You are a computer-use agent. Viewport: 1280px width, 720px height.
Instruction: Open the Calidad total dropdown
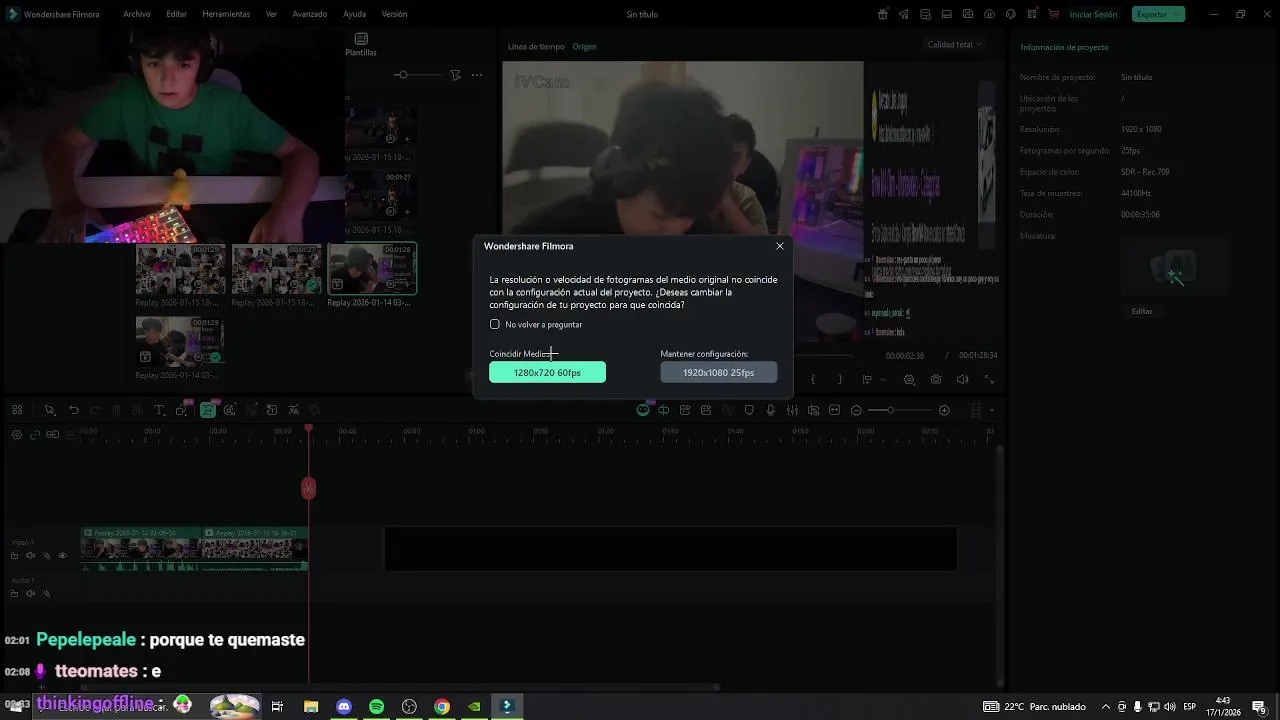[x=954, y=44]
